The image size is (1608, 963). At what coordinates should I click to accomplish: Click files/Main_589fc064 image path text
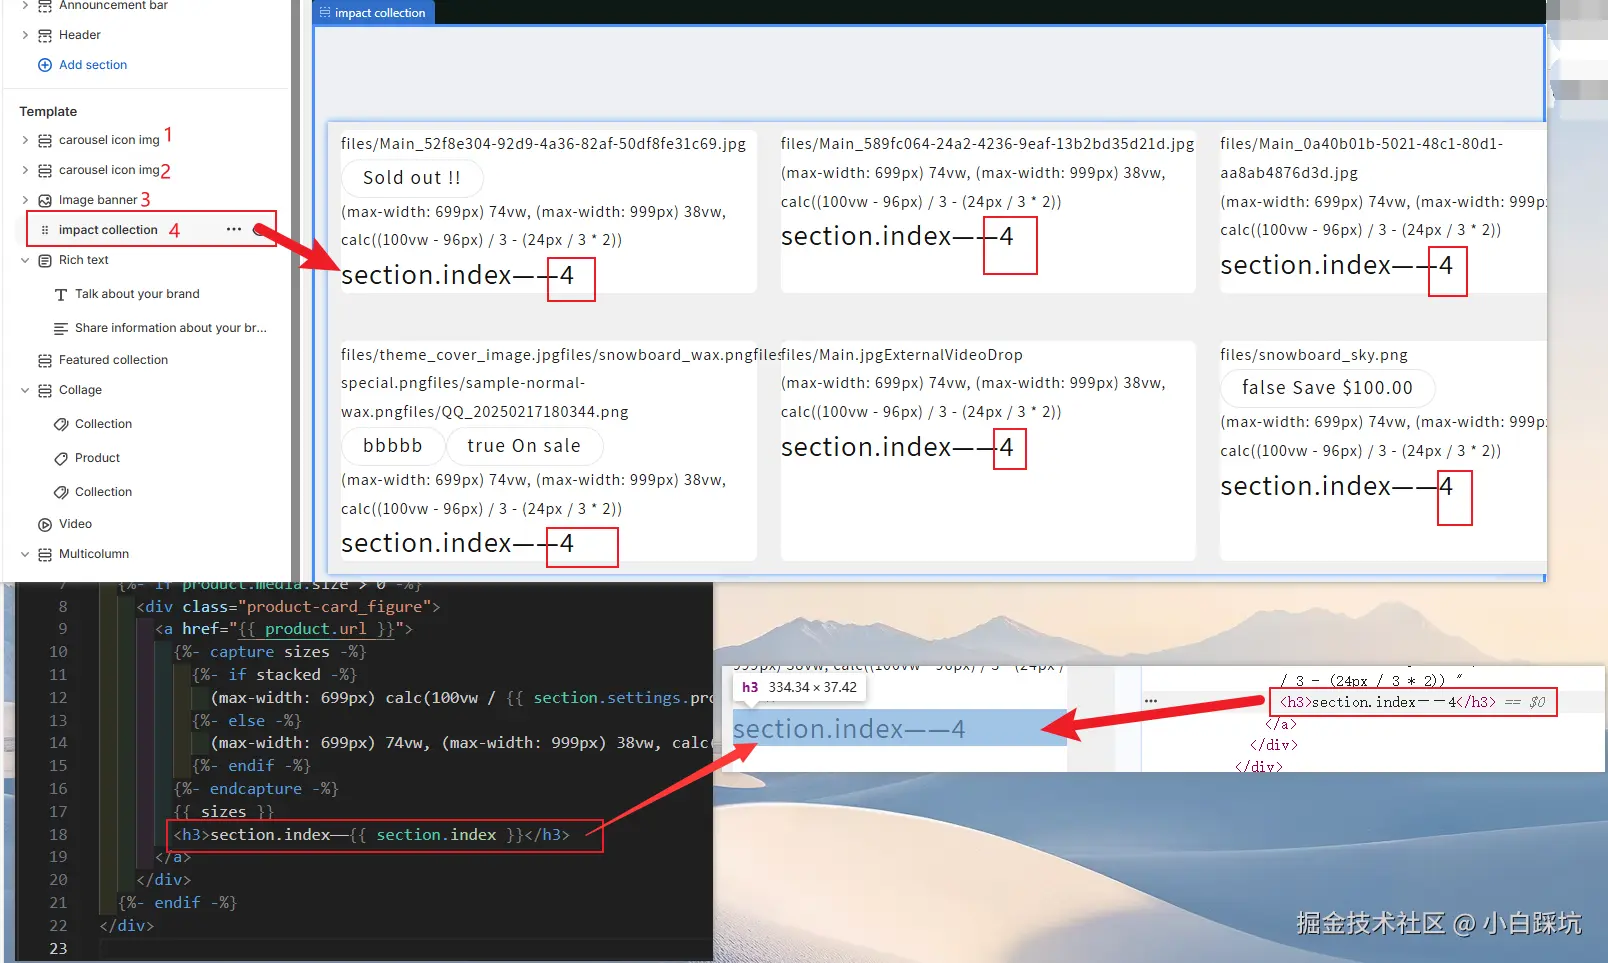(x=987, y=144)
